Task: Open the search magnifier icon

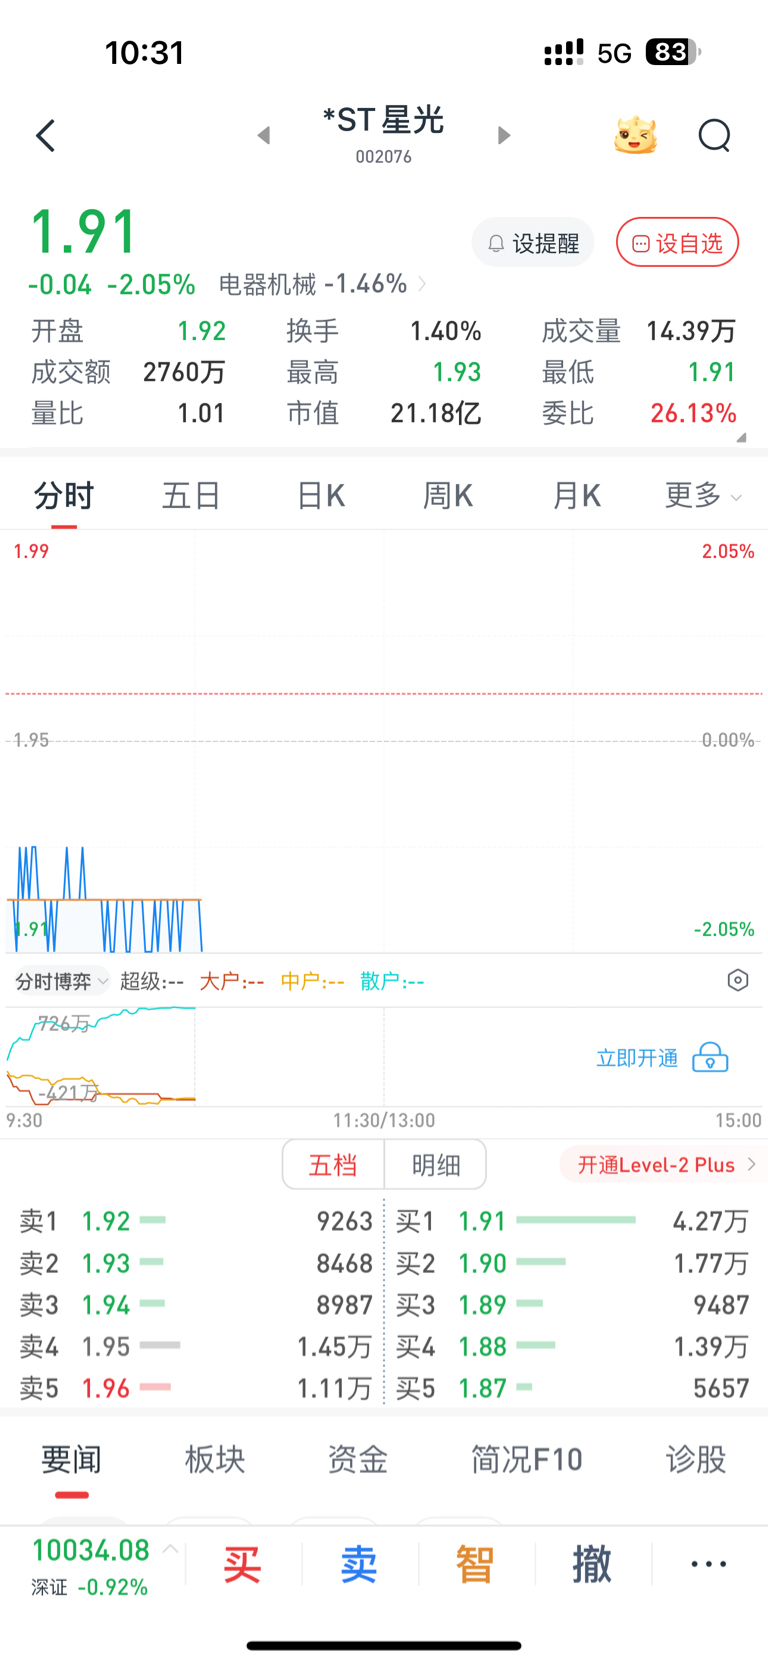Action: click(714, 135)
